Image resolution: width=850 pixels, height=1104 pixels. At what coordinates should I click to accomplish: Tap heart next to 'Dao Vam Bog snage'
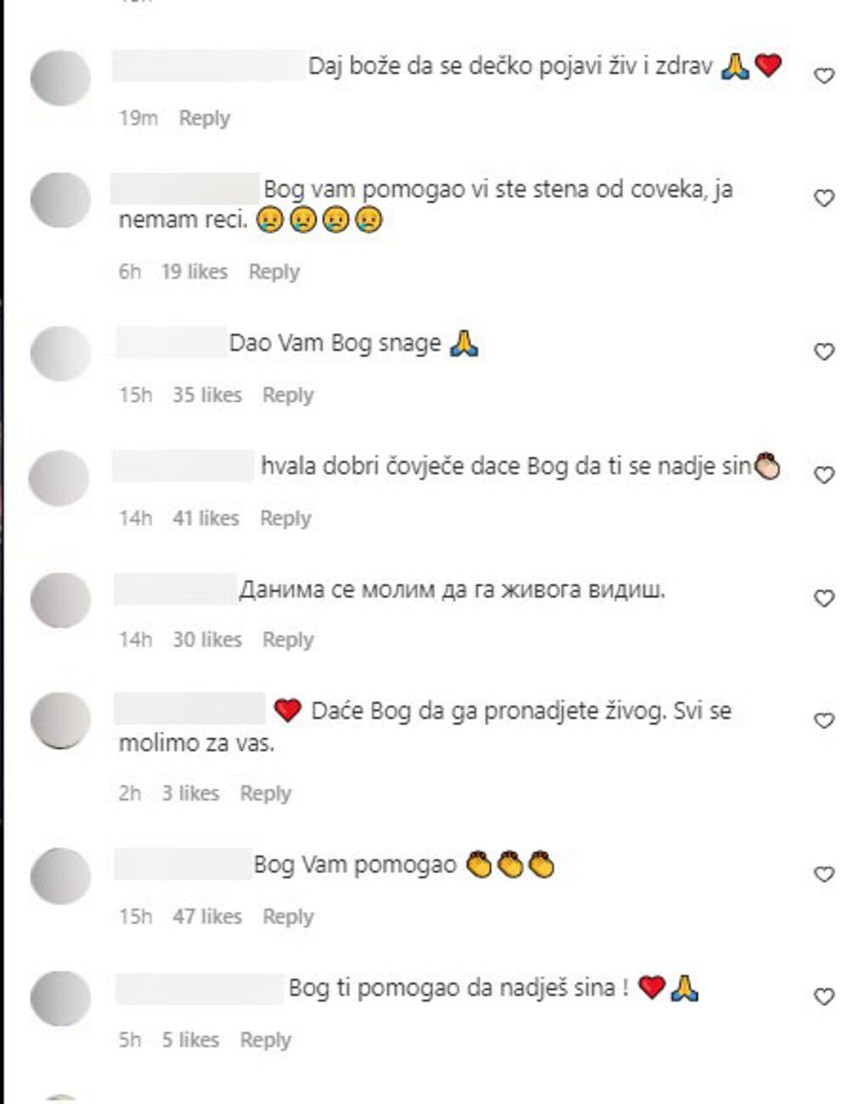click(824, 351)
